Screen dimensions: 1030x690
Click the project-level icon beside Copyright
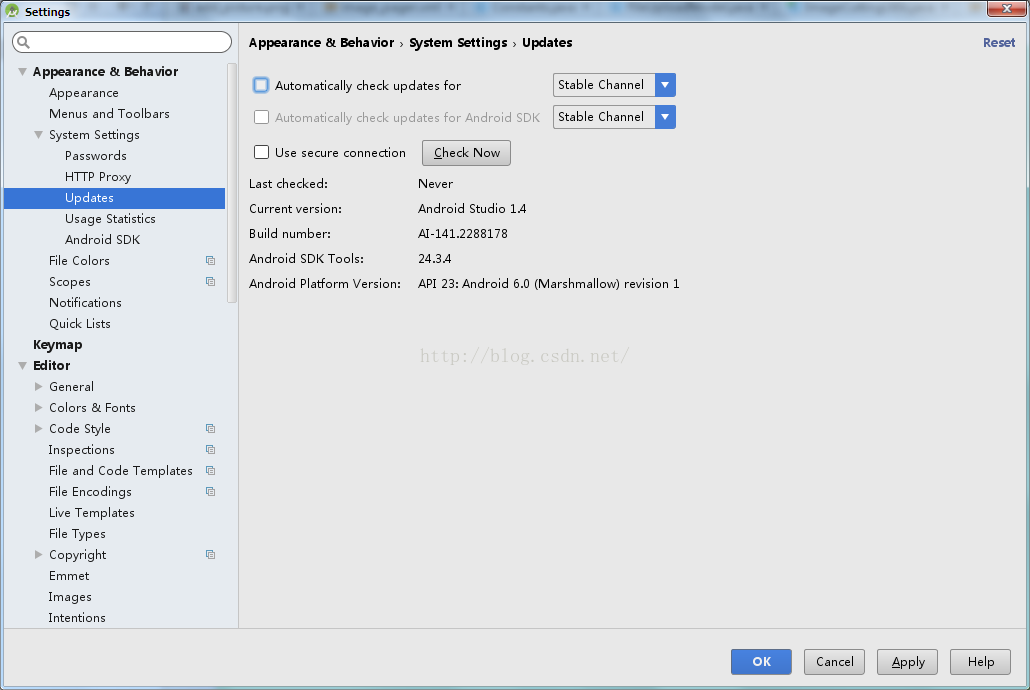(210, 555)
